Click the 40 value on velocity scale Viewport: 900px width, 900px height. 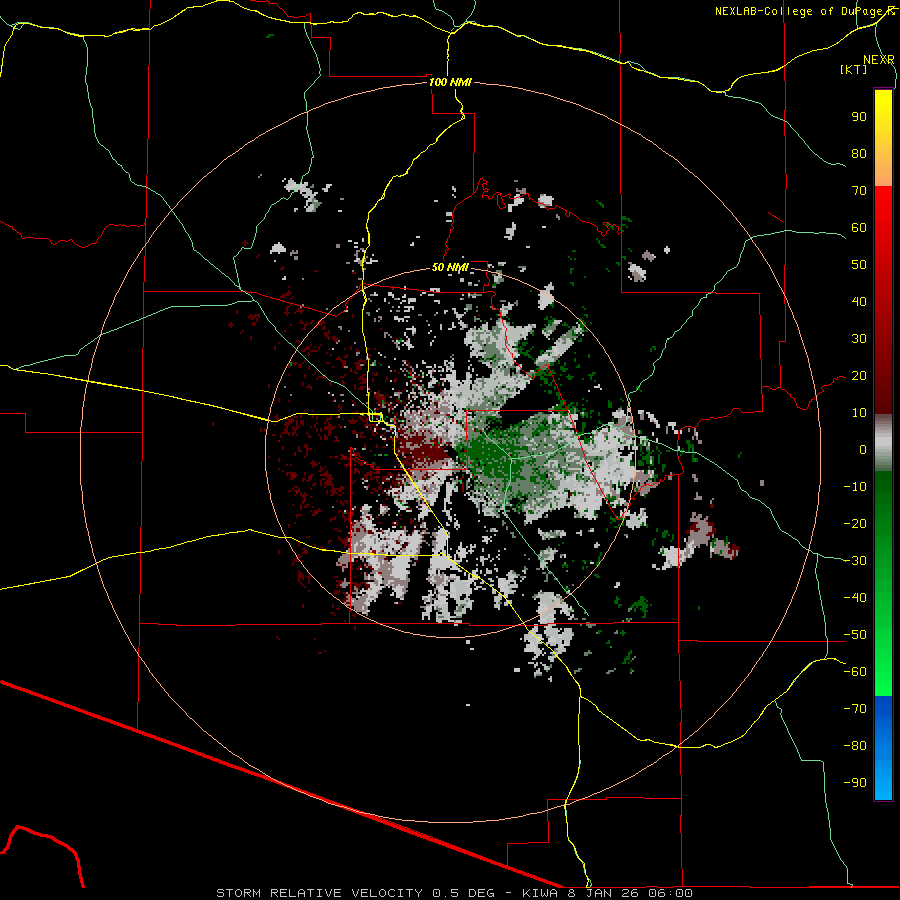[859, 302]
